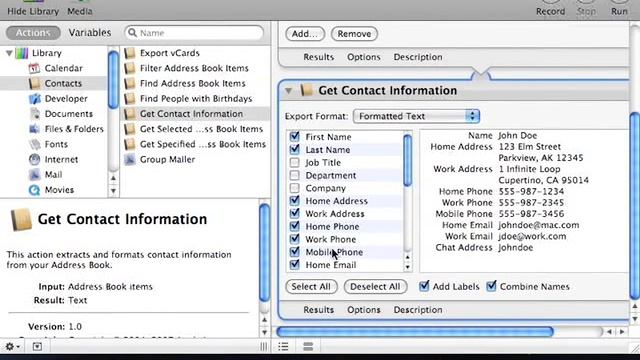Check the Department checkbox

[294, 175]
